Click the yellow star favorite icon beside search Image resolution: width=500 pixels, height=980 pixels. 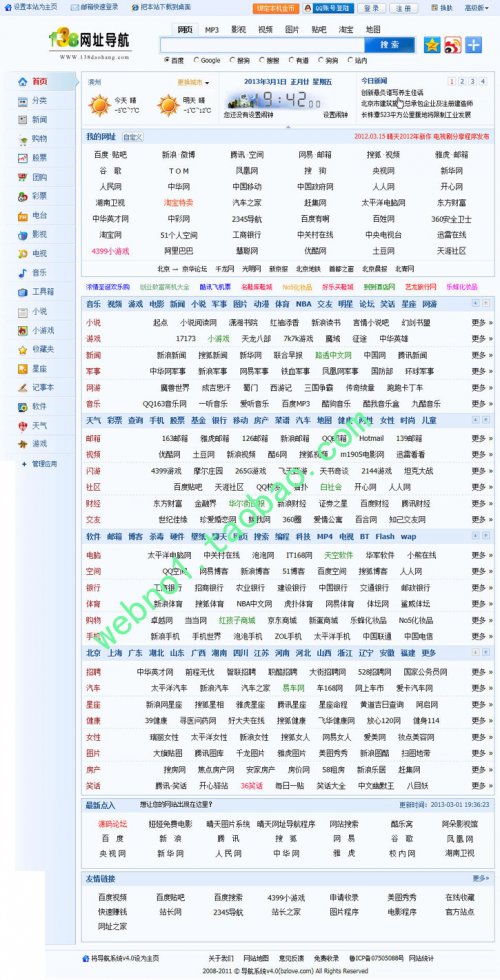[432, 44]
